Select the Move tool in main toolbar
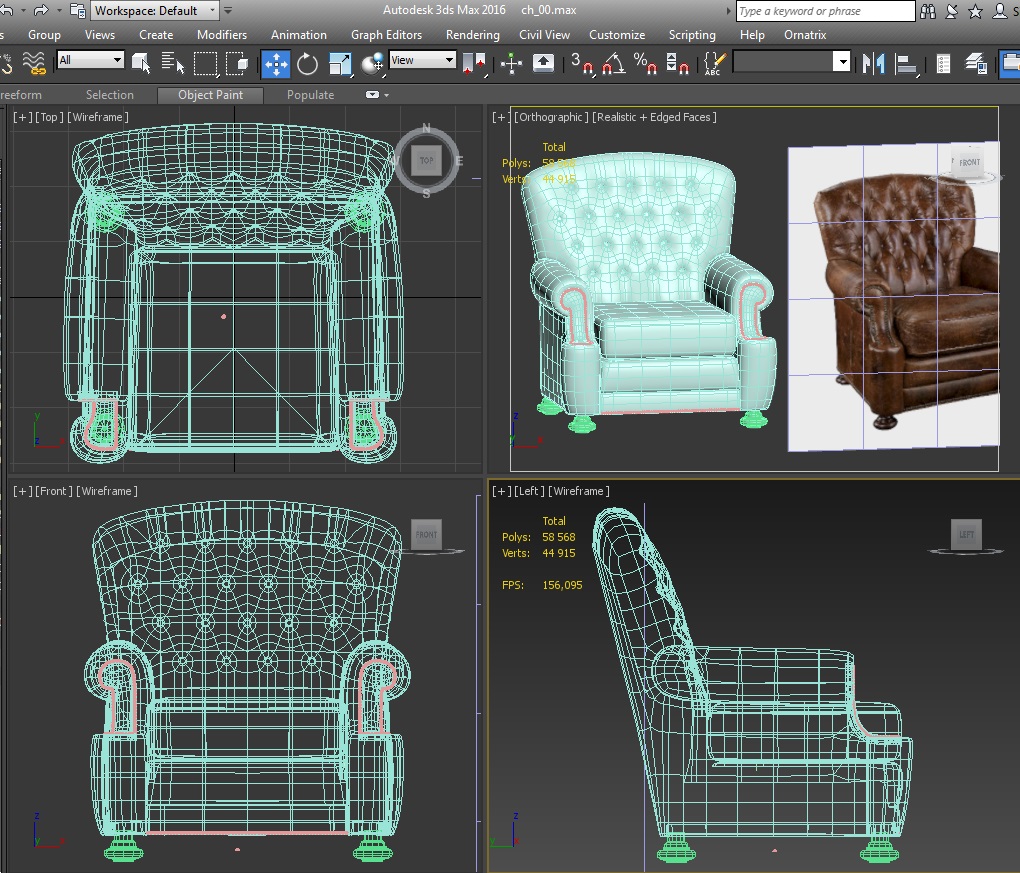 click(x=275, y=64)
